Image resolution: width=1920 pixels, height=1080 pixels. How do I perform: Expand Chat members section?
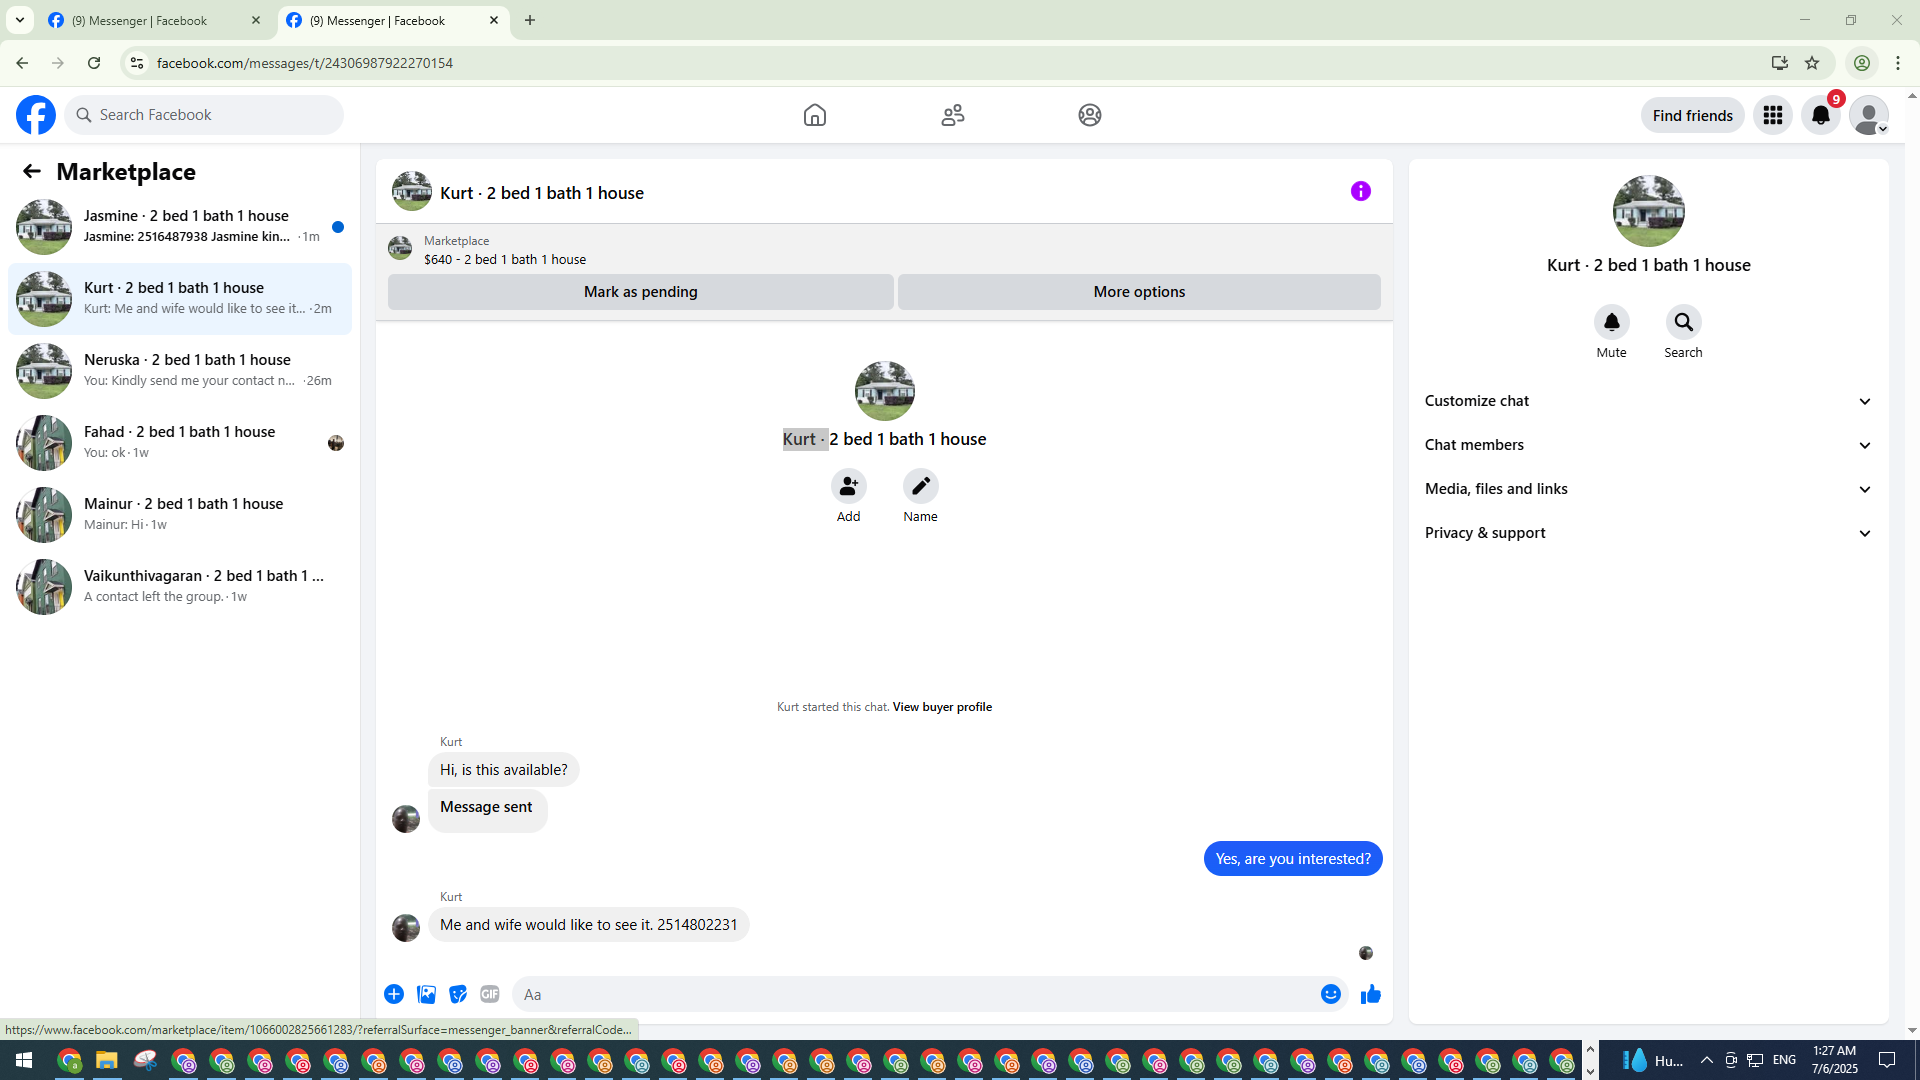pyautogui.click(x=1647, y=445)
